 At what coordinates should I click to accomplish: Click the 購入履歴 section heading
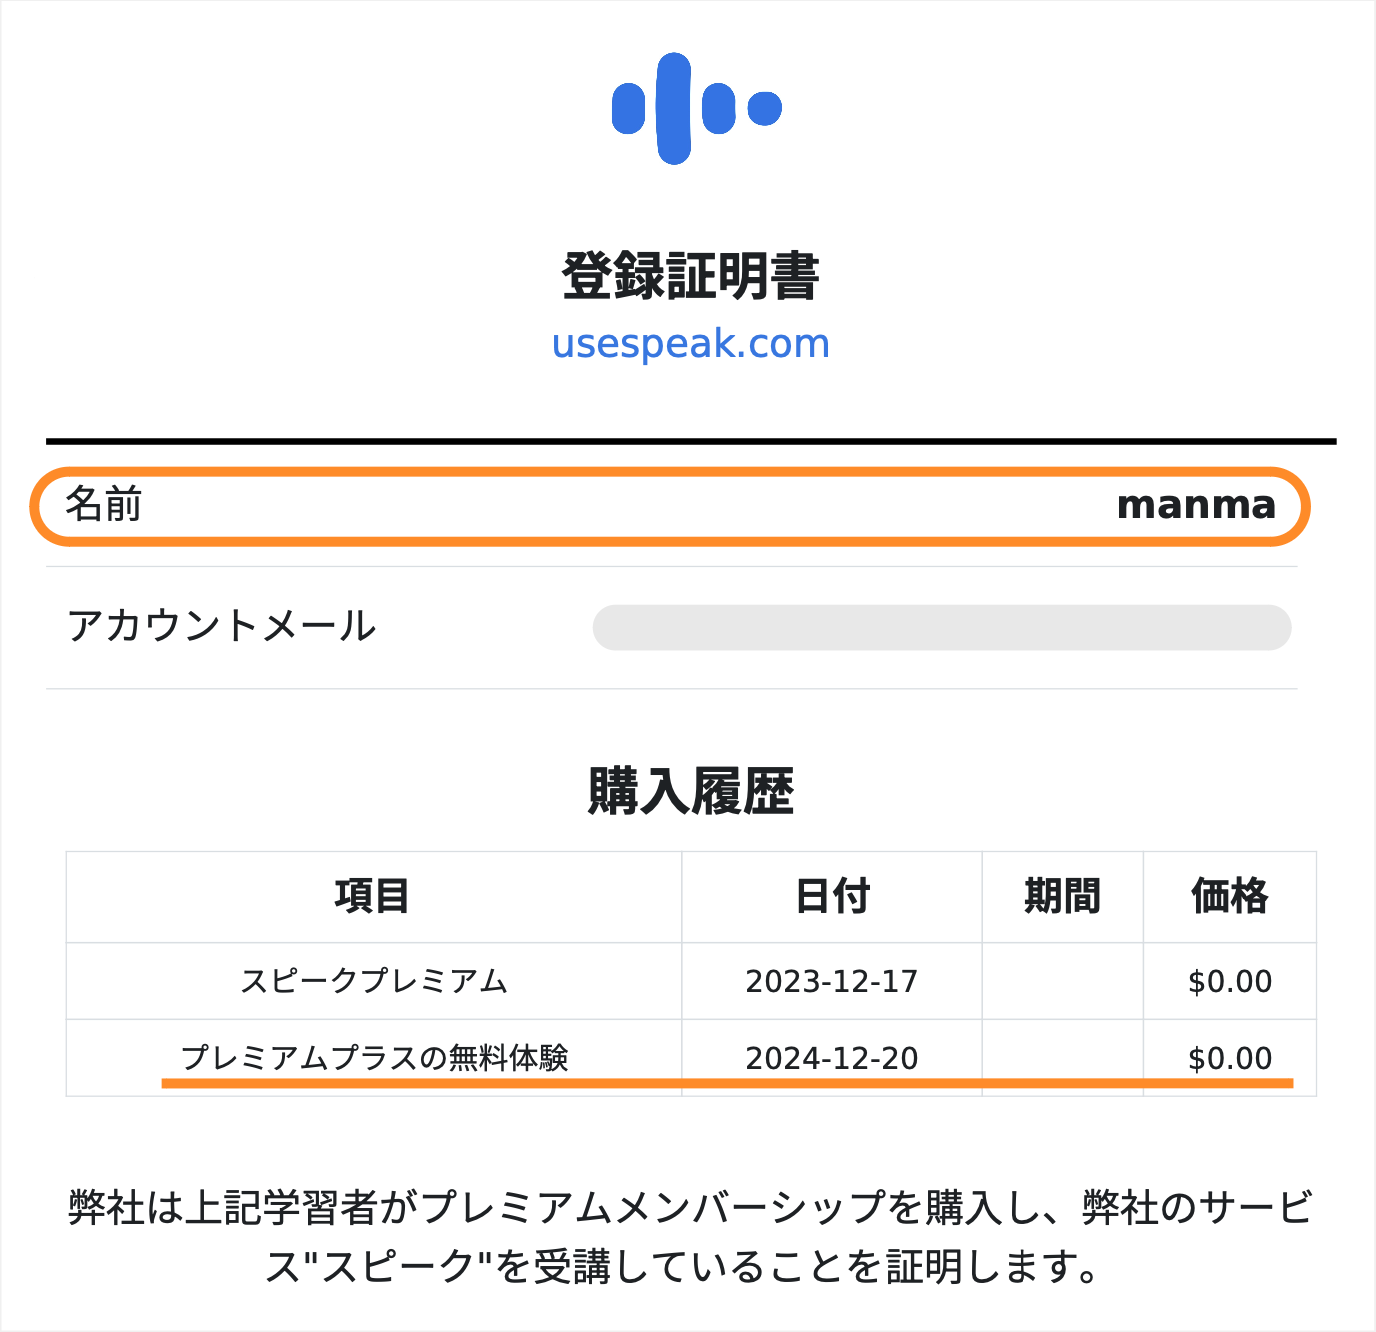click(690, 792)
